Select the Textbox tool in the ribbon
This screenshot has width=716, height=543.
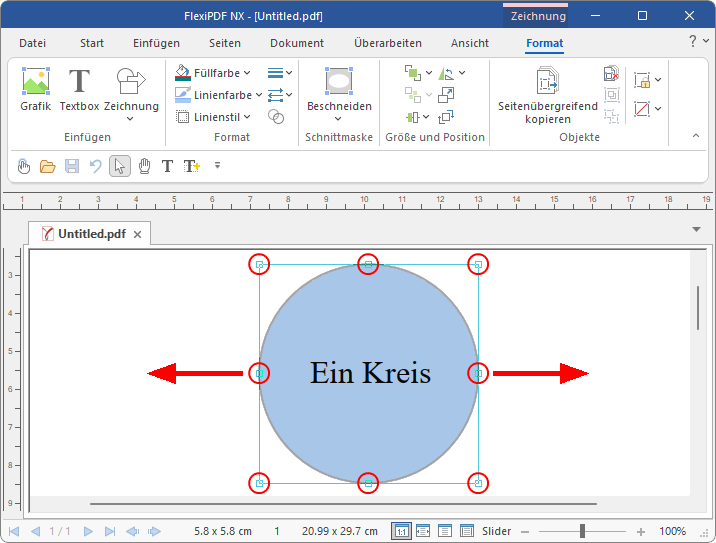[79, 90]
